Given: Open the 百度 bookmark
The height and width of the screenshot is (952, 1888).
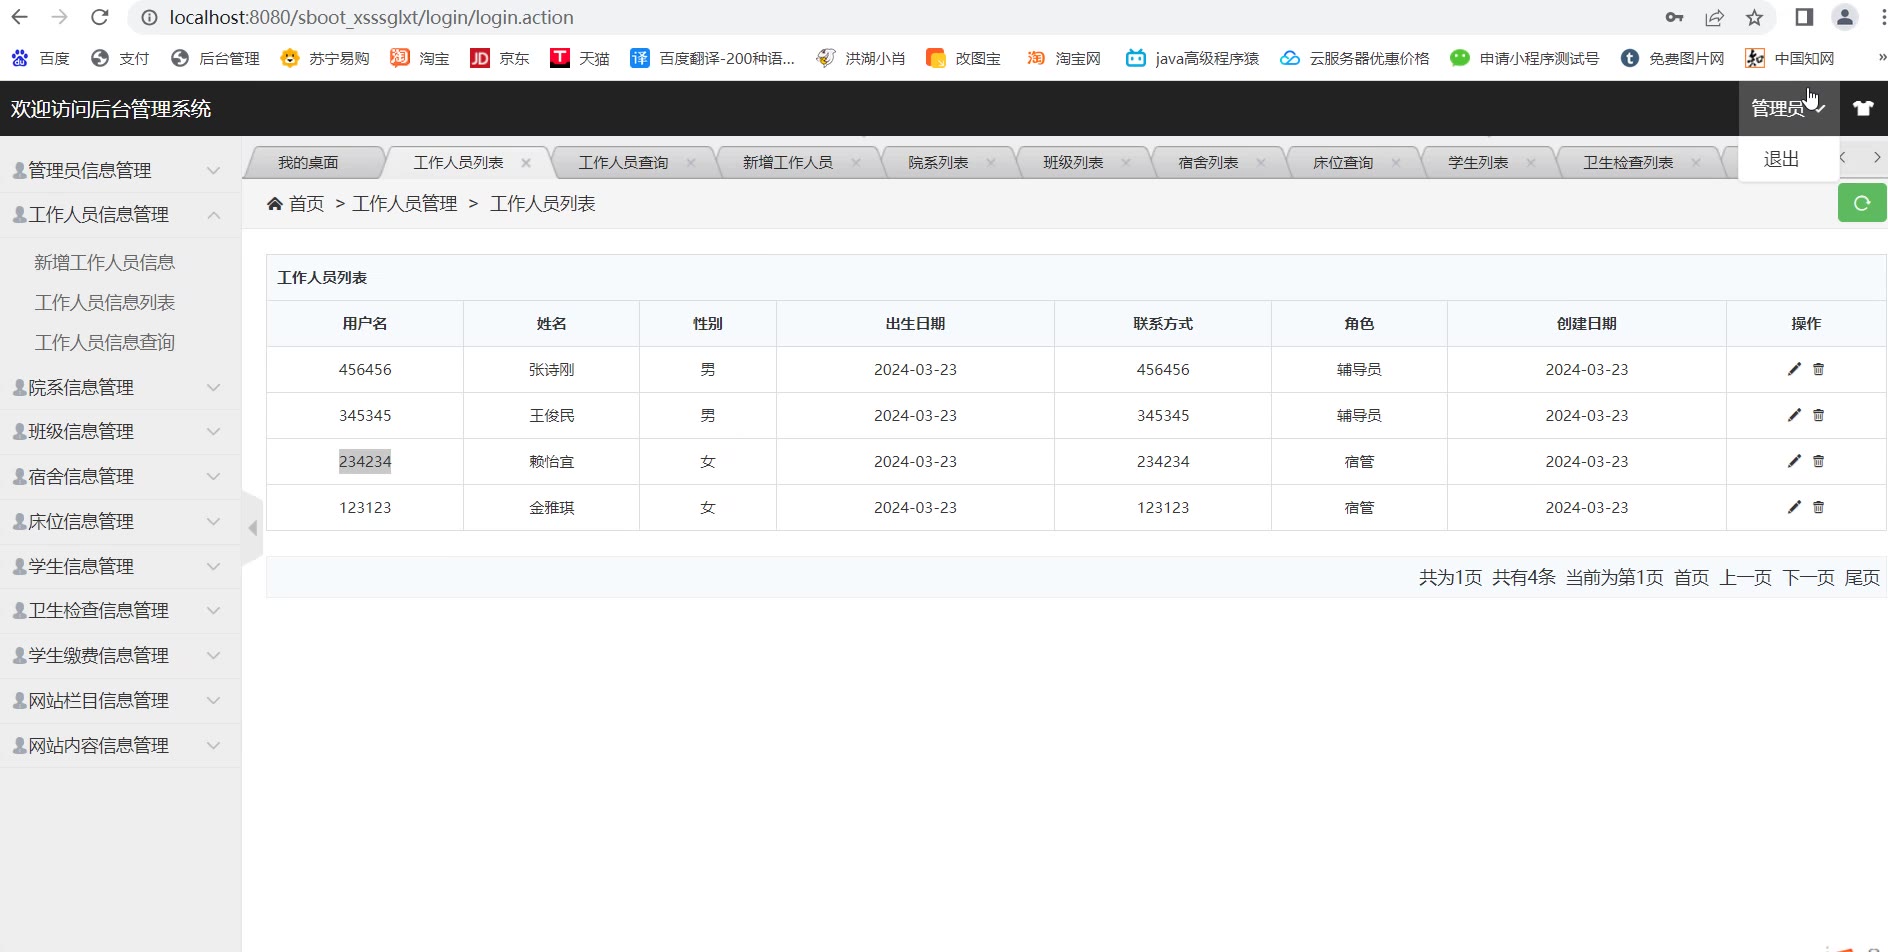Looking at the screenshot, I should point(41,58).
